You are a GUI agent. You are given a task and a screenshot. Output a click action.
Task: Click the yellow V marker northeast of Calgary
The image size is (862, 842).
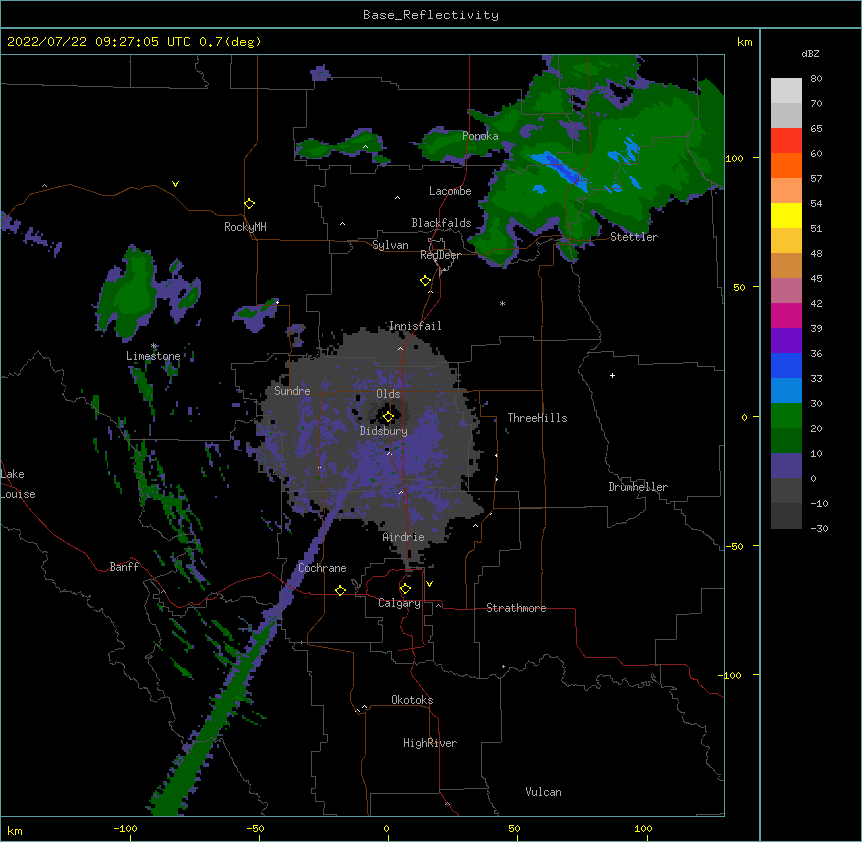[x=429, y=584]
